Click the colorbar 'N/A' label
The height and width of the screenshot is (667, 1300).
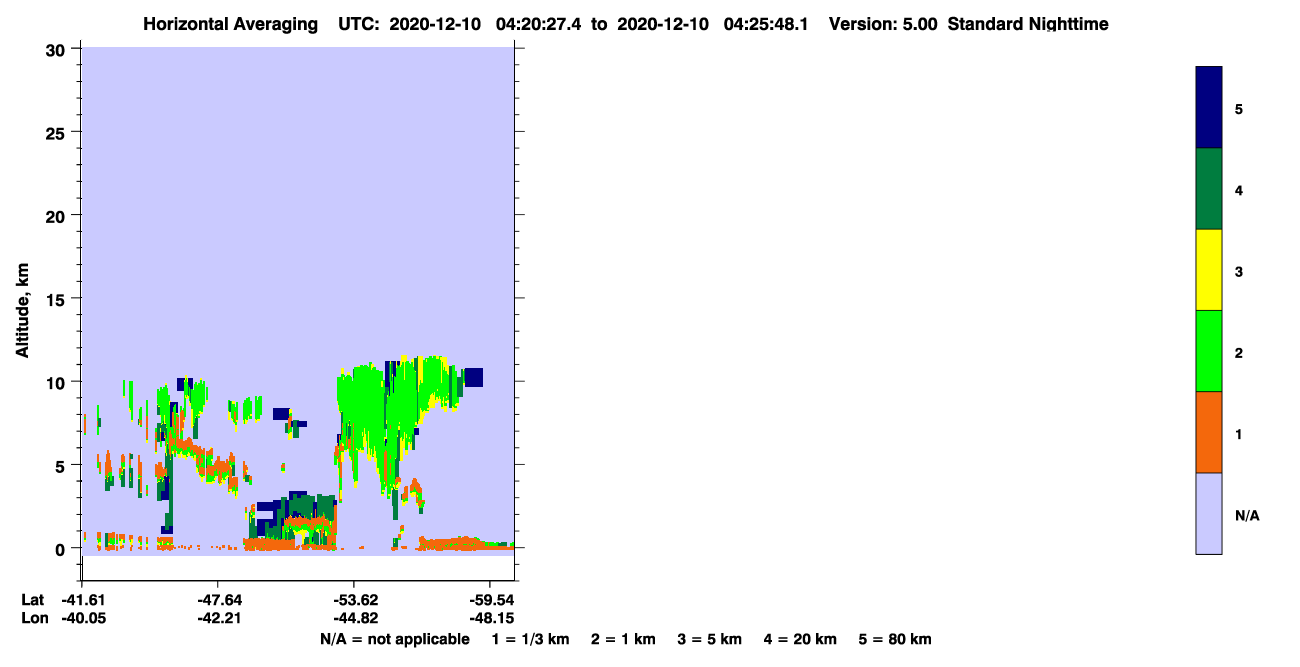pos(1246,516)
